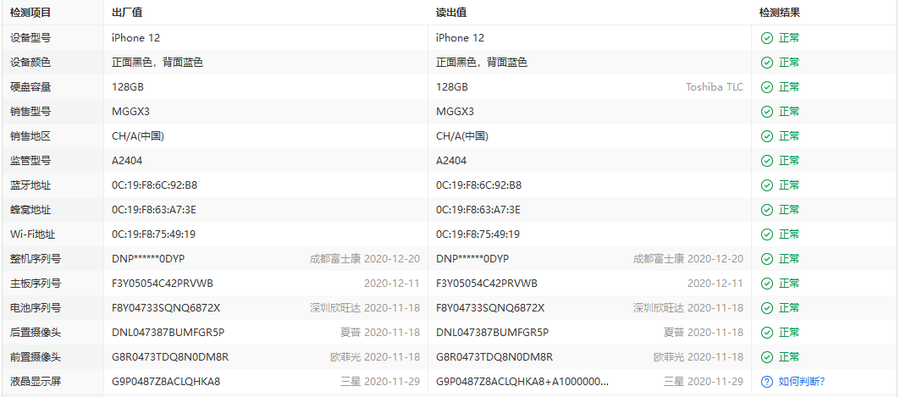The height and width of the screenshot is (397, 900).
Task: Select the 检测项目 column header
Action: pyautogui.click(x=30, y=13)
